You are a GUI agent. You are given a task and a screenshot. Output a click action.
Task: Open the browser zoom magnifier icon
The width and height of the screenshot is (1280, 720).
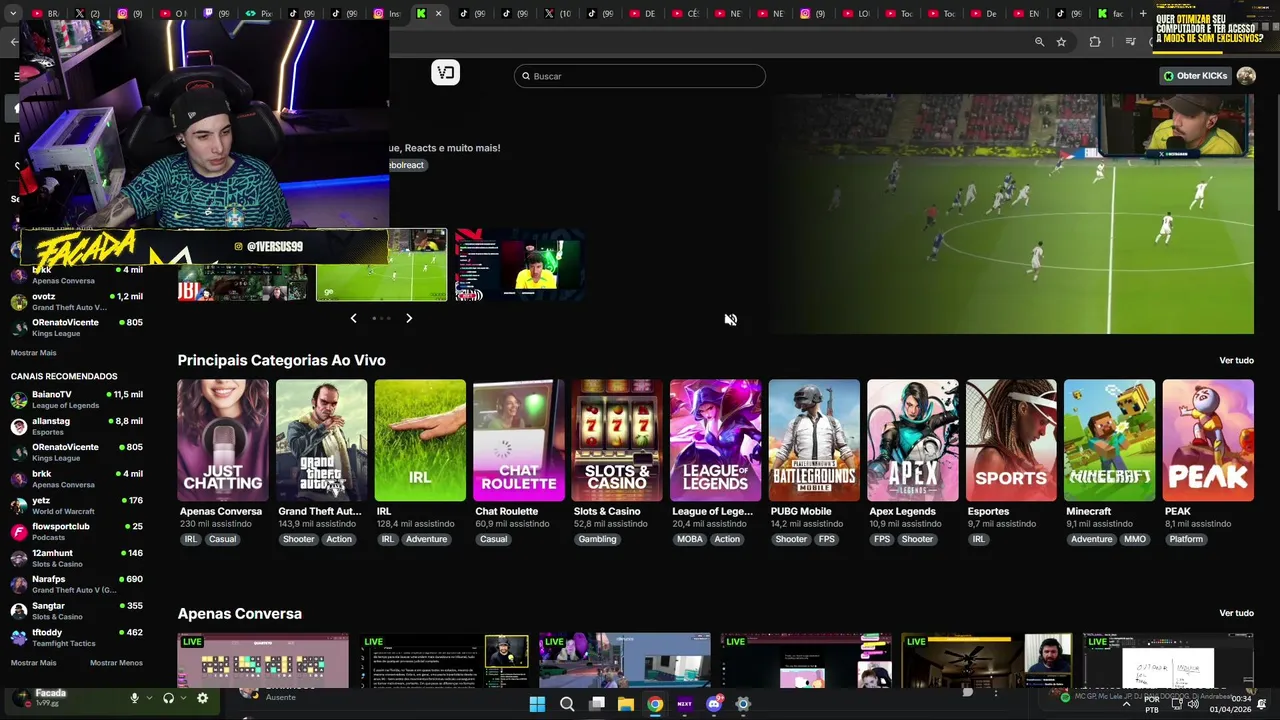pos(1039,42)
